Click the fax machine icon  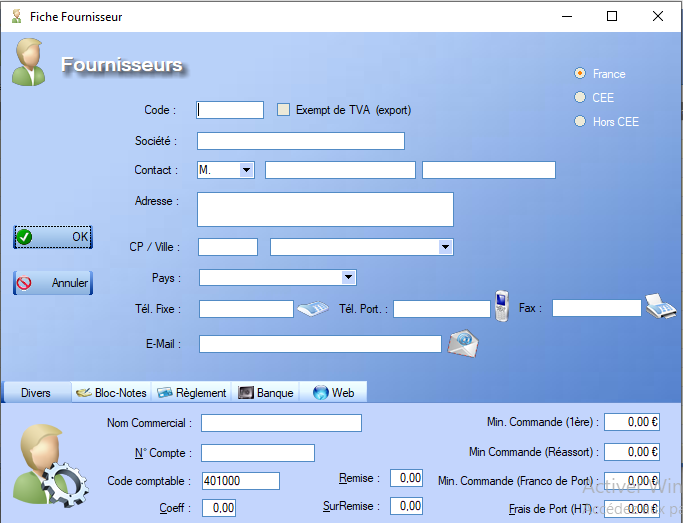(659, 306)
